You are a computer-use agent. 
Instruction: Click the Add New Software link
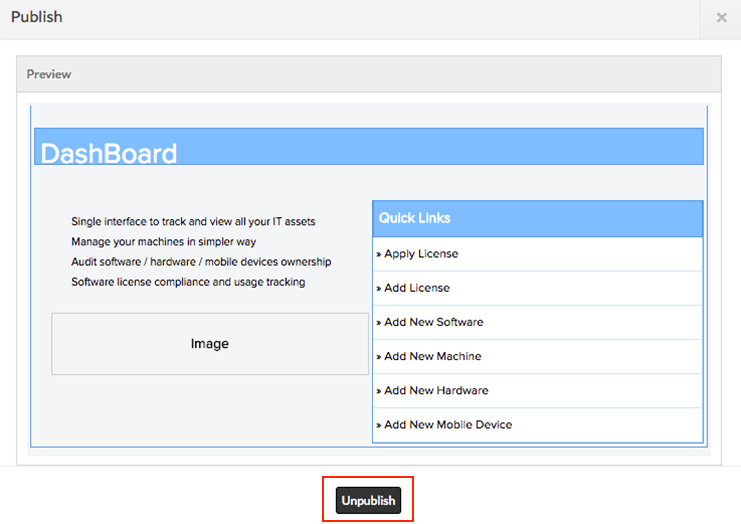433,322
